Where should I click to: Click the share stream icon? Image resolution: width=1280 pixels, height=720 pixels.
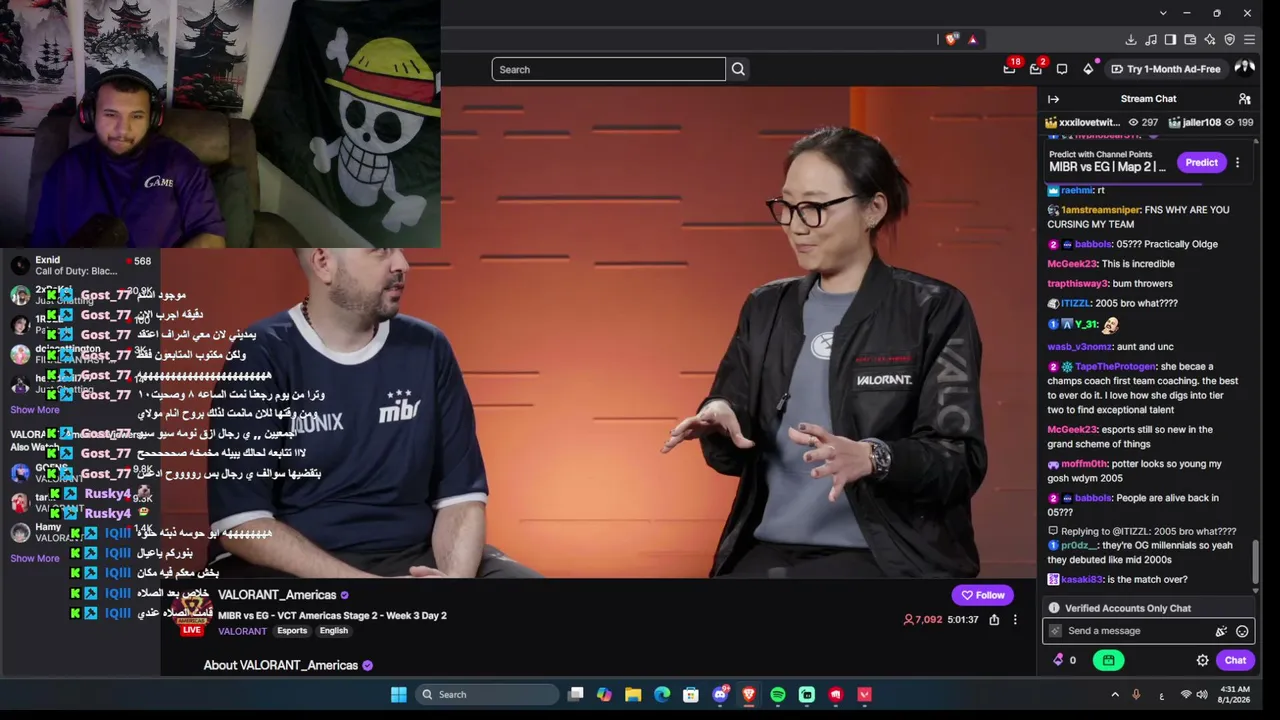coord(994,620)
